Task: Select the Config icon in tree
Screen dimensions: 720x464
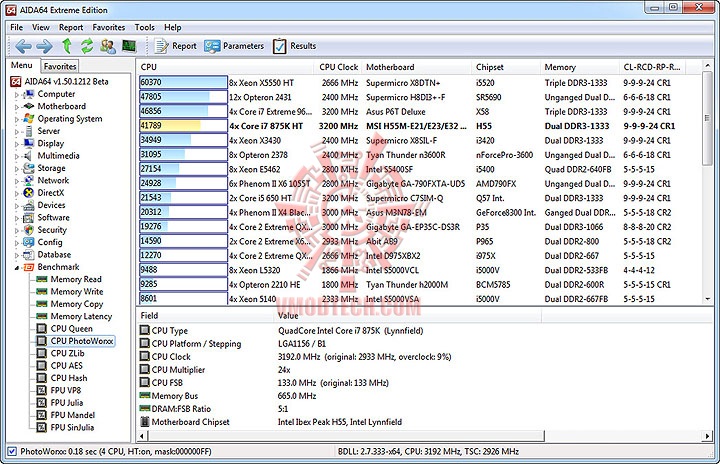Action: pos(28,242)
